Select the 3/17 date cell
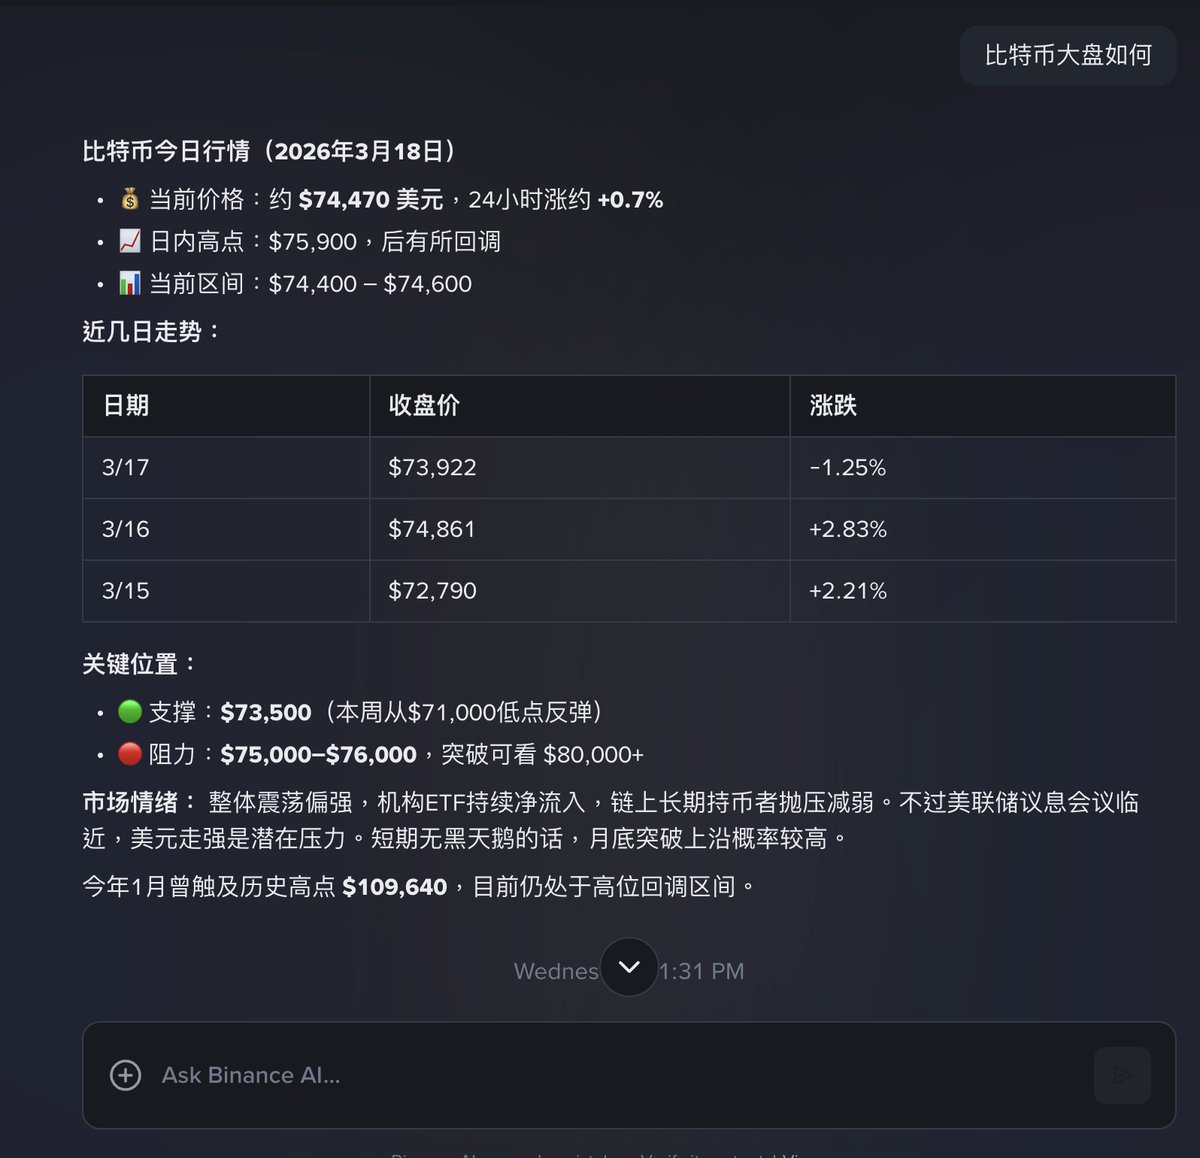This screenshot has height=1158, width=1200. click(126, 467)
